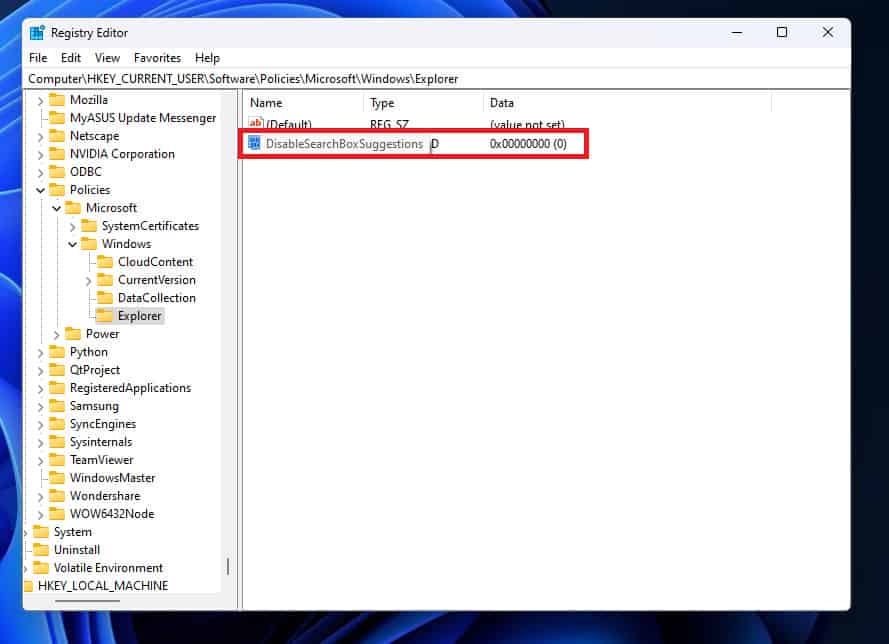Sort values by the Type column header
Viewport: 889px width, 644px height.
point(424,103)
